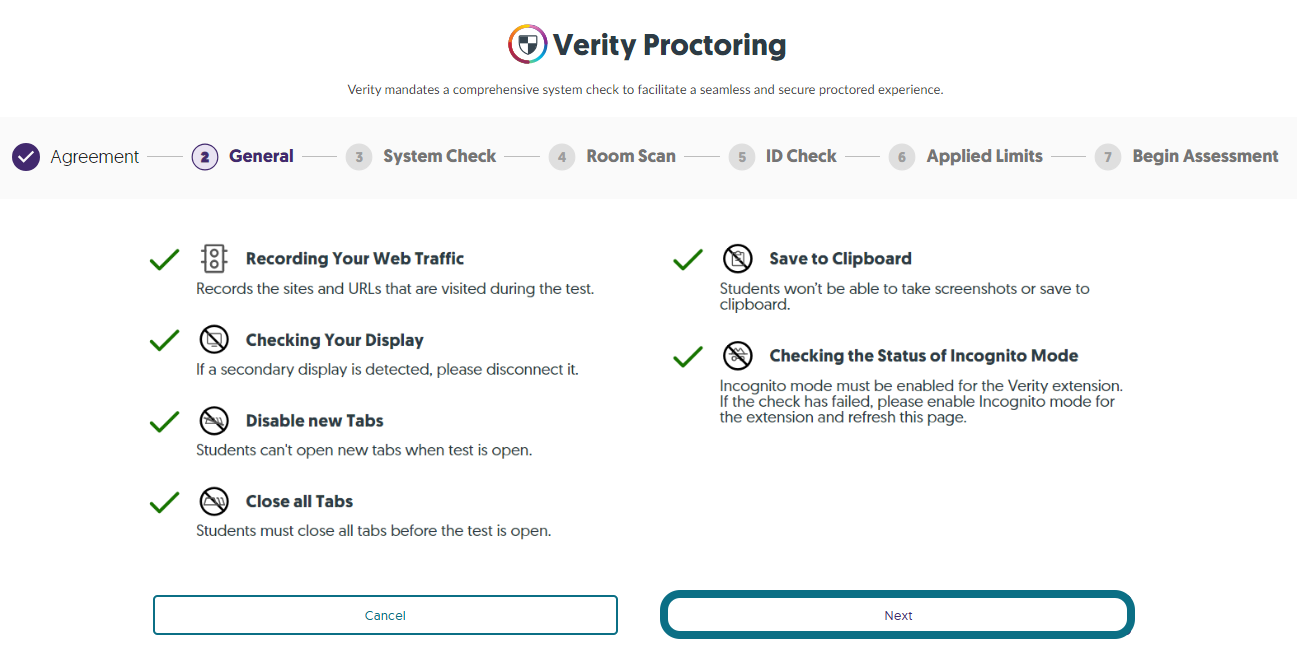Click the Checking Your Display icon

pos(214,340)
